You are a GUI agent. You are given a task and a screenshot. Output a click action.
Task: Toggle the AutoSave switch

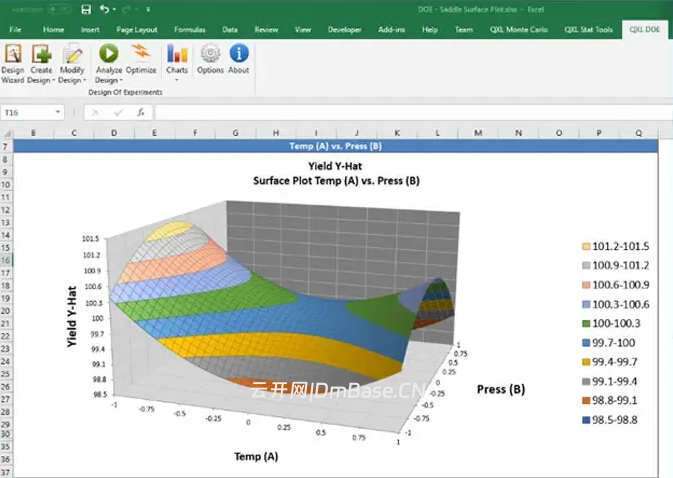coord(59,9)
